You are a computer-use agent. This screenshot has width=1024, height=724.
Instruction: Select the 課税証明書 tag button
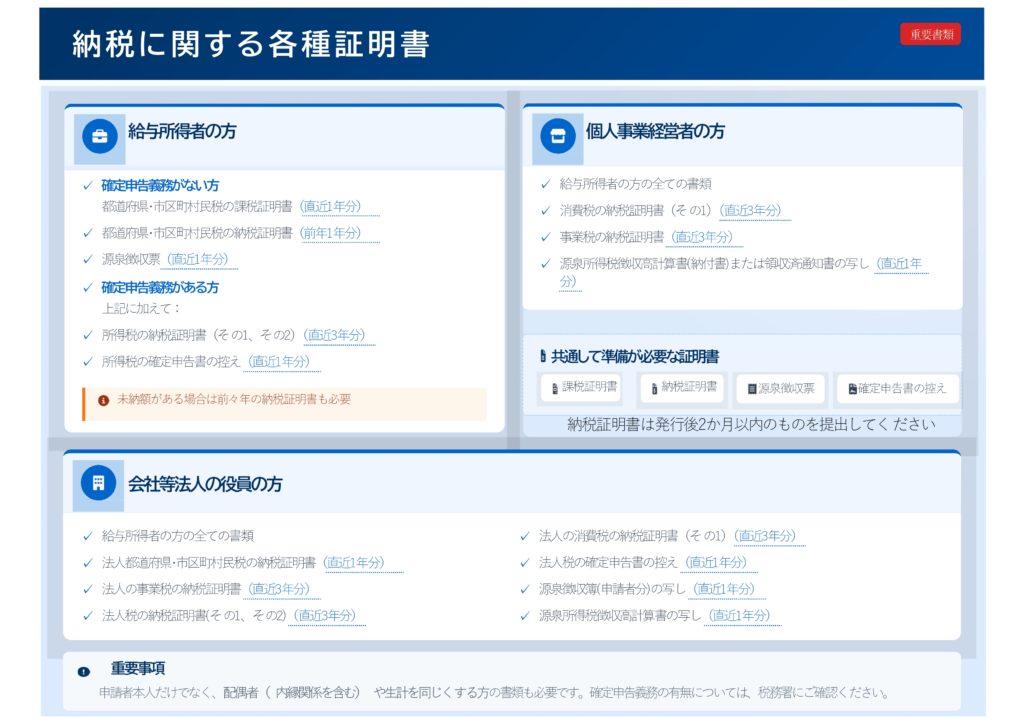click(x=581, y=387)
